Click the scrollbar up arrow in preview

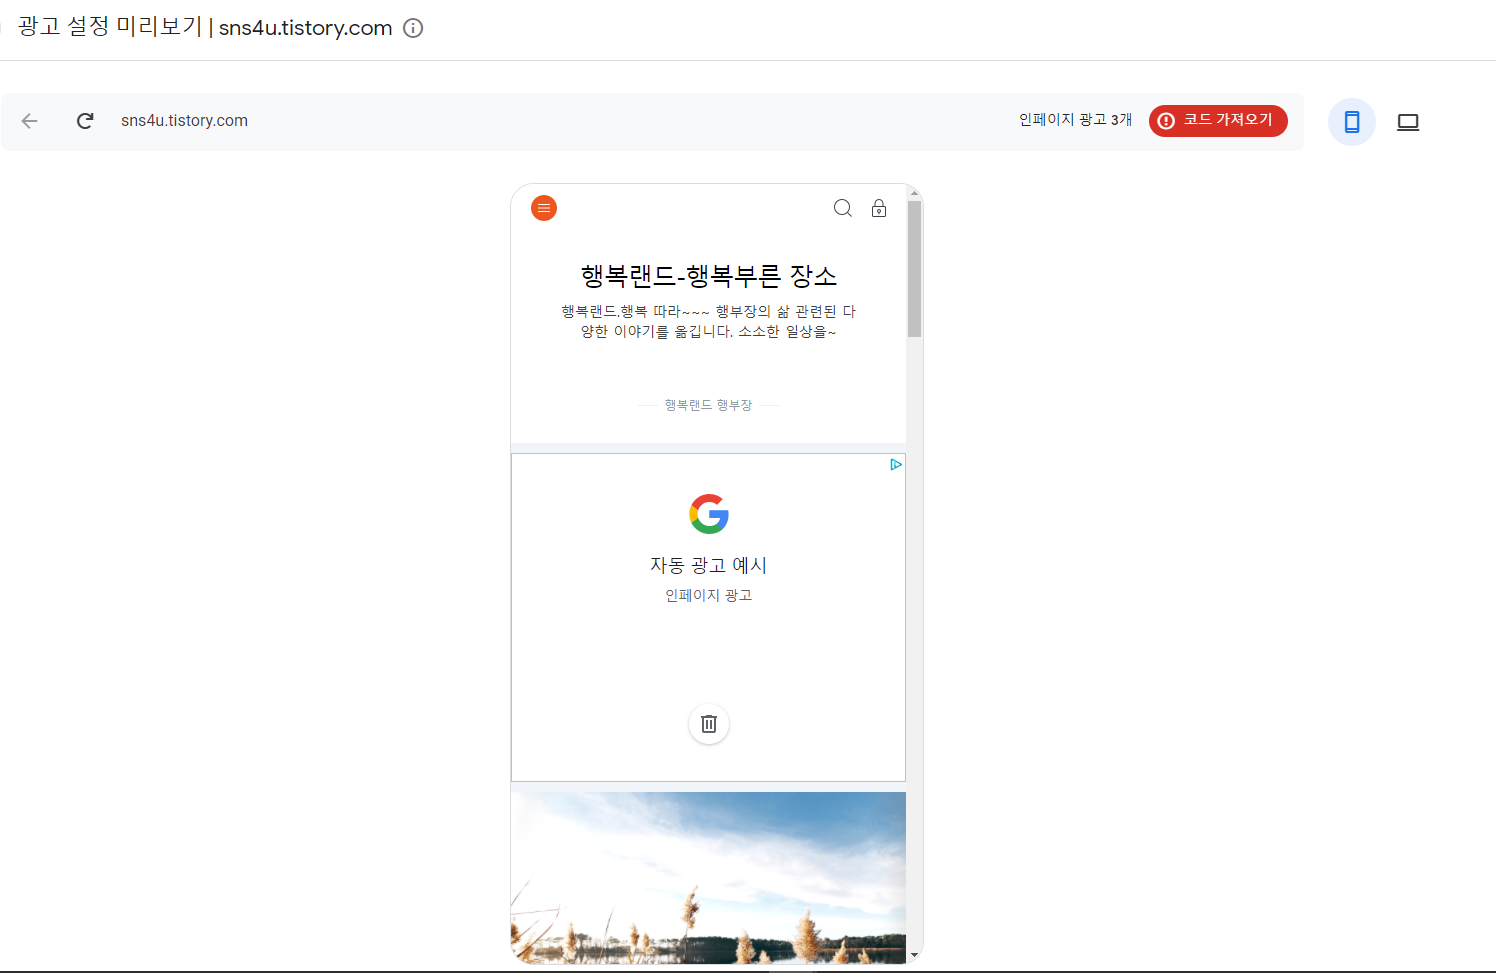[914, 193]
